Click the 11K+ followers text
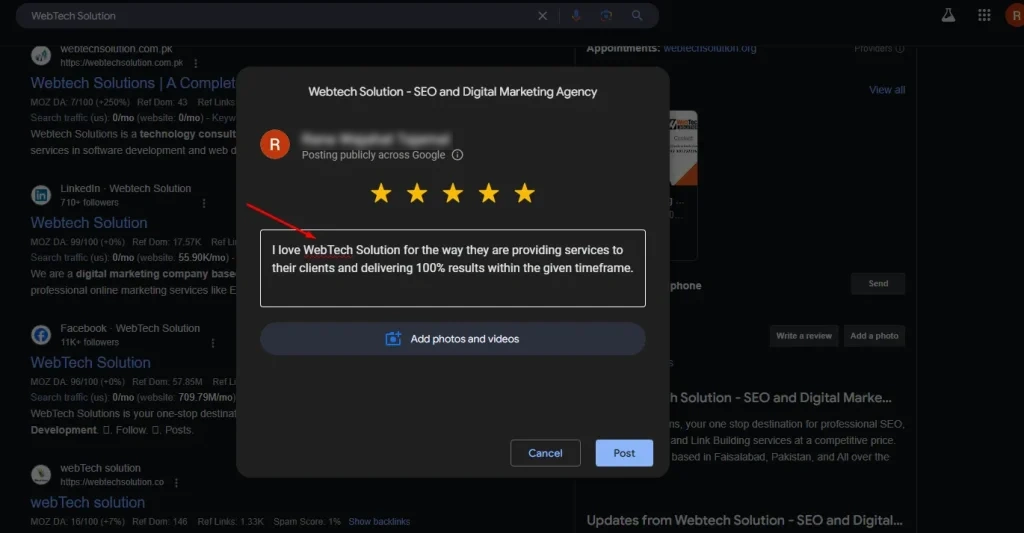Image resolution: width=1024 pixels, height=533 pixels. 89,342
